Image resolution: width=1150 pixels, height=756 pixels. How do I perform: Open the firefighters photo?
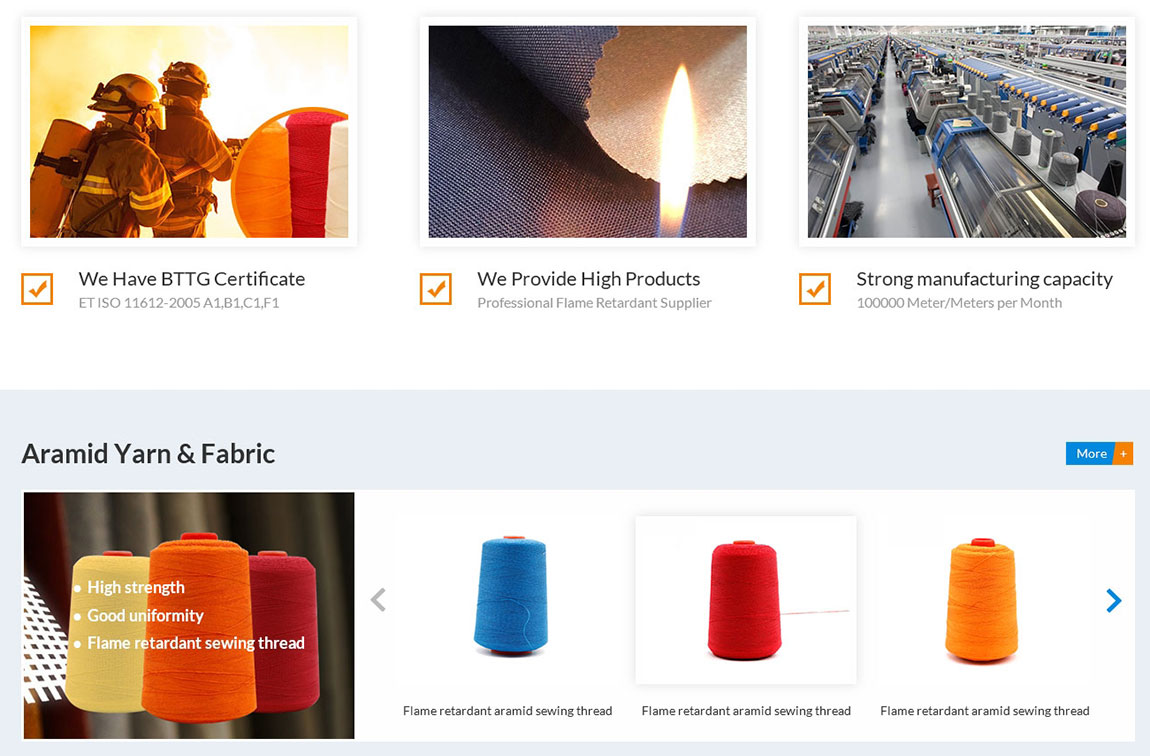coord(189,132)
